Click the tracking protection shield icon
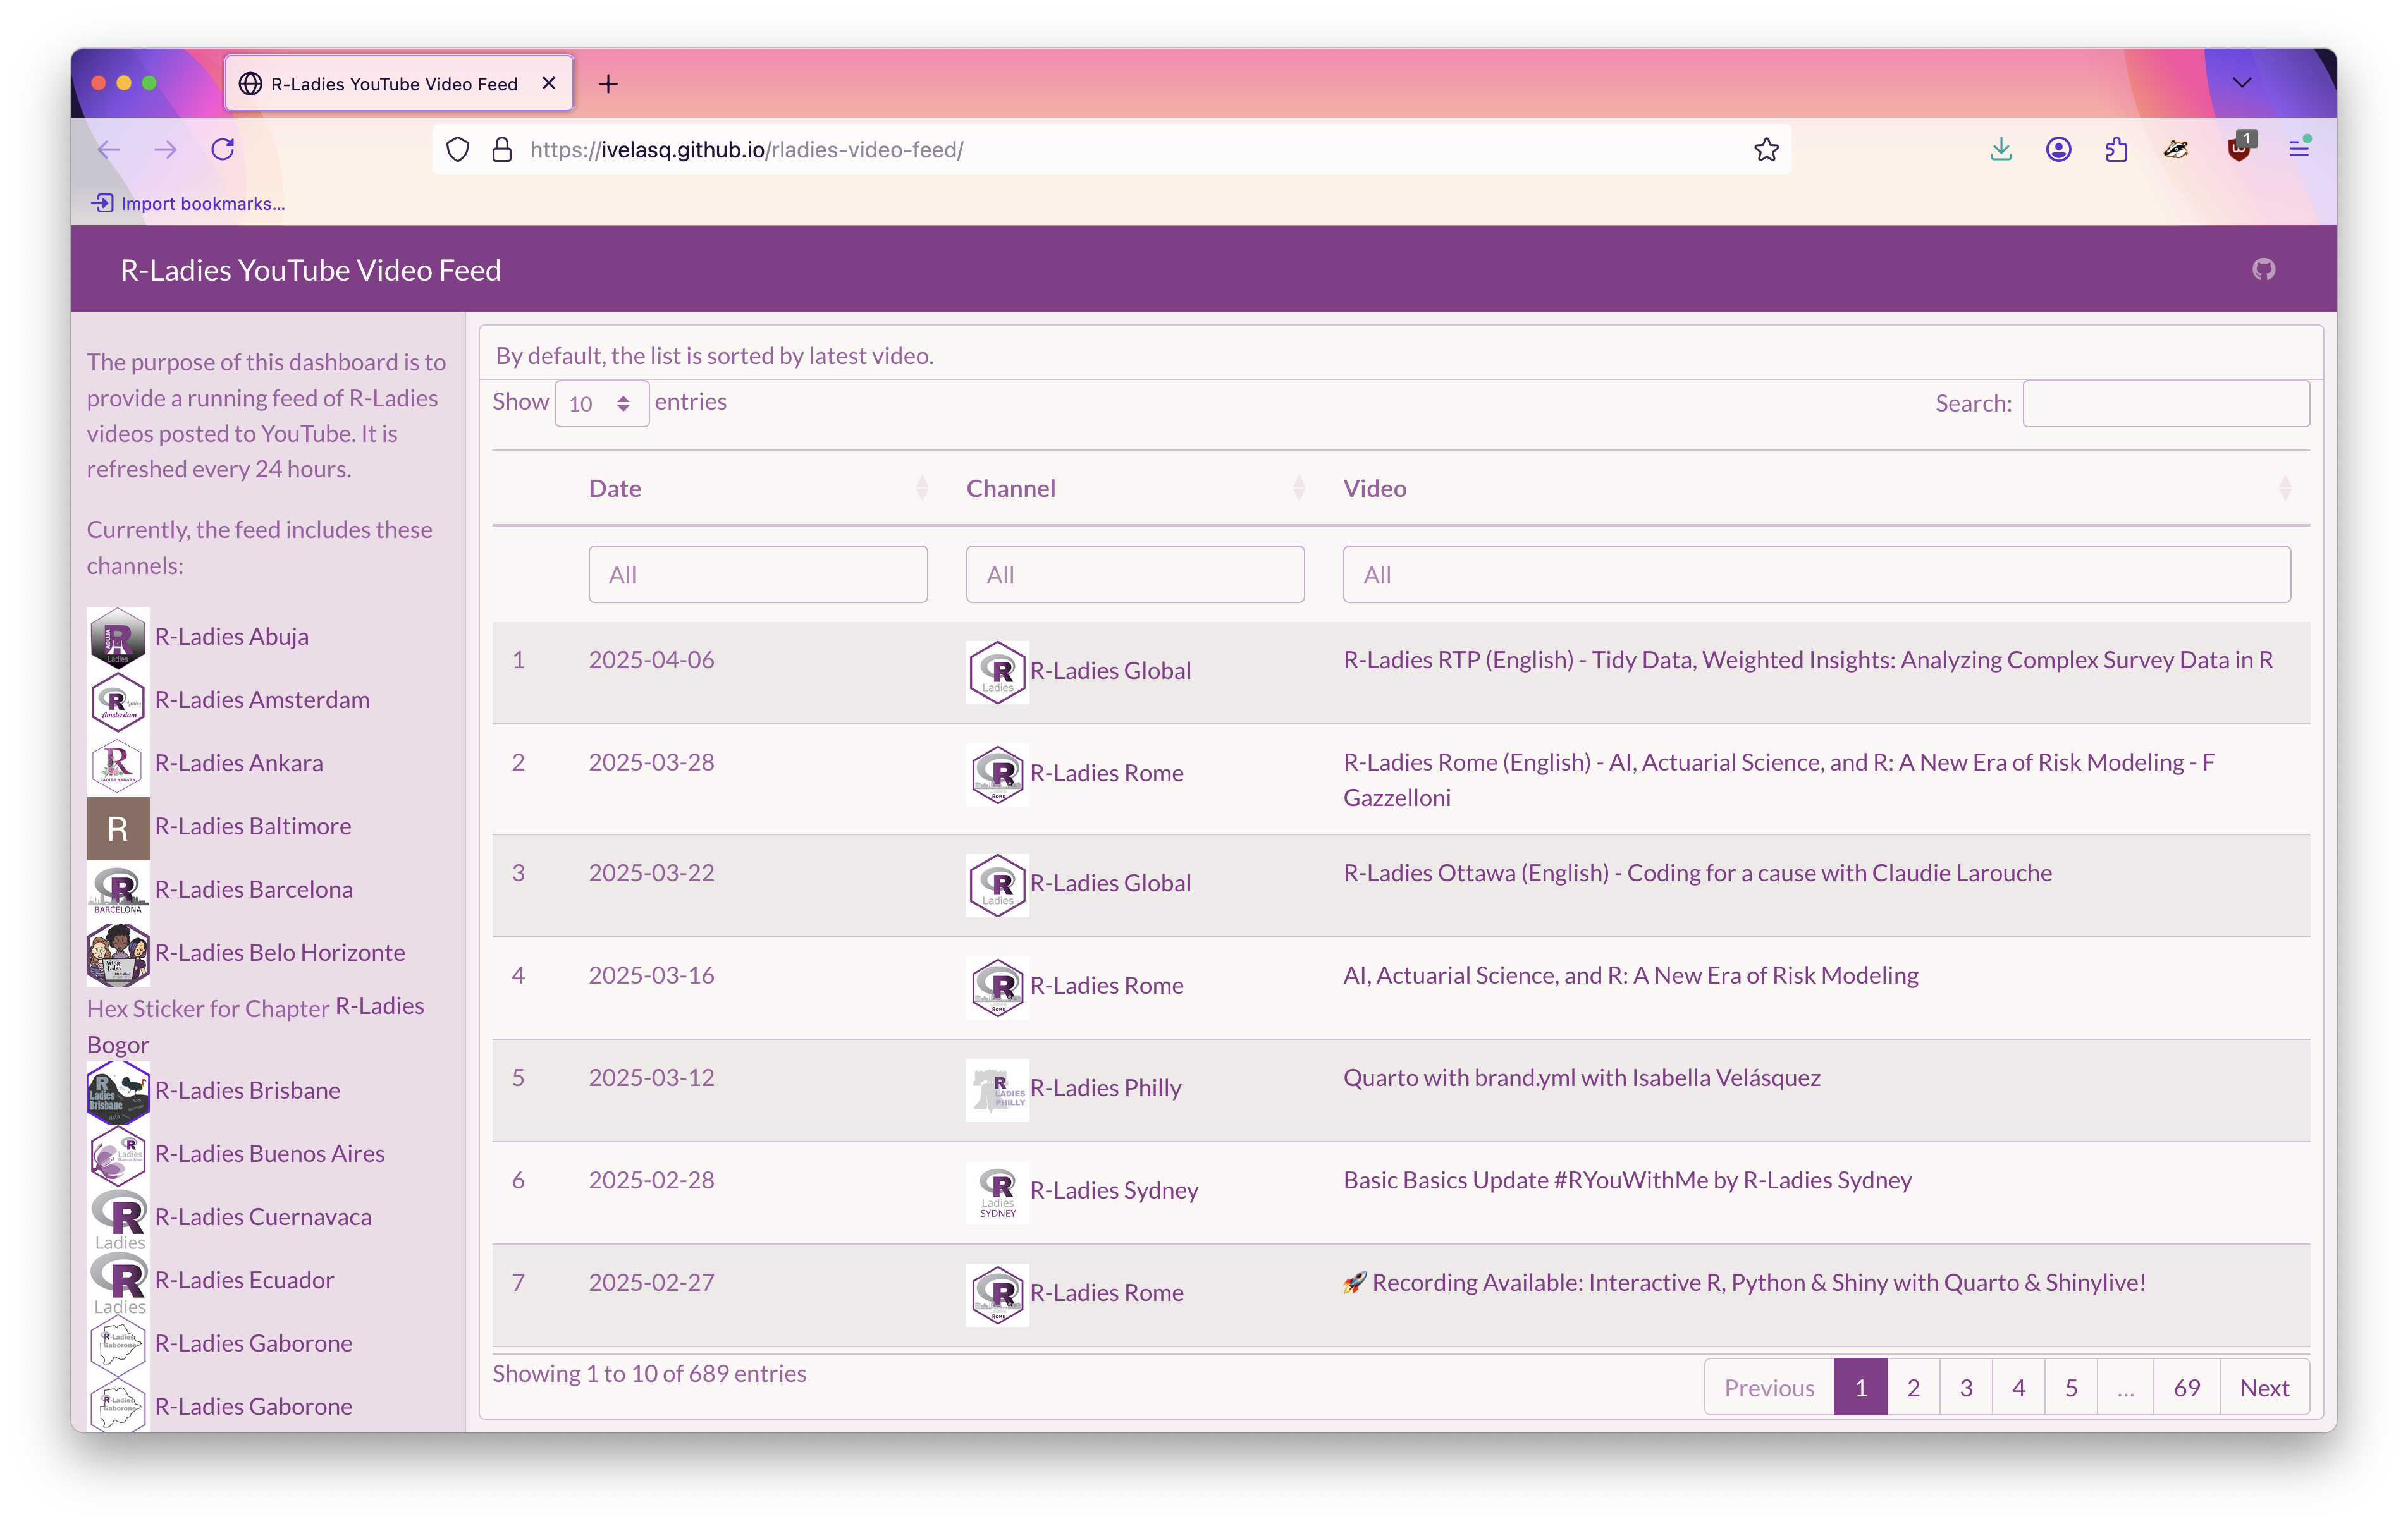The image size is (2408, 1526). [457, 149]
